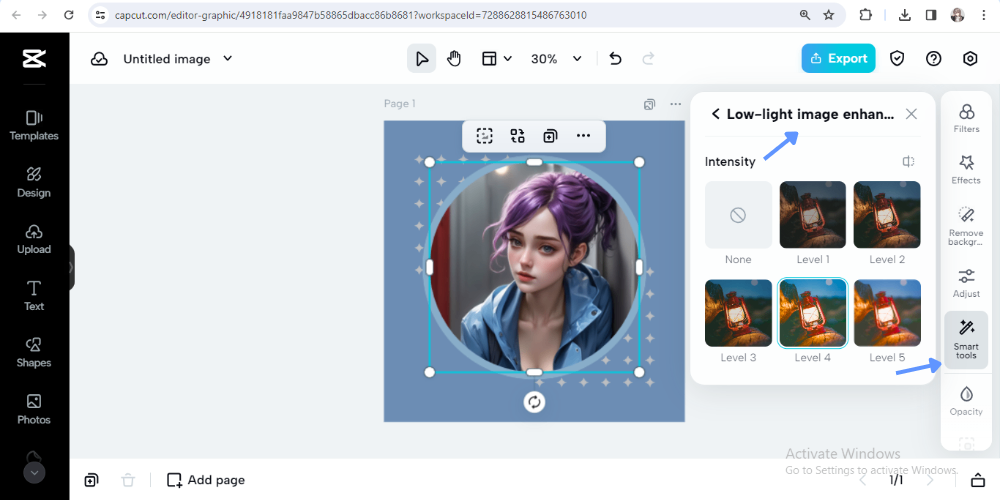Click the browser zoom magnifier icon
Viewport: 1000px width, 500px height.
click(805, 15)
